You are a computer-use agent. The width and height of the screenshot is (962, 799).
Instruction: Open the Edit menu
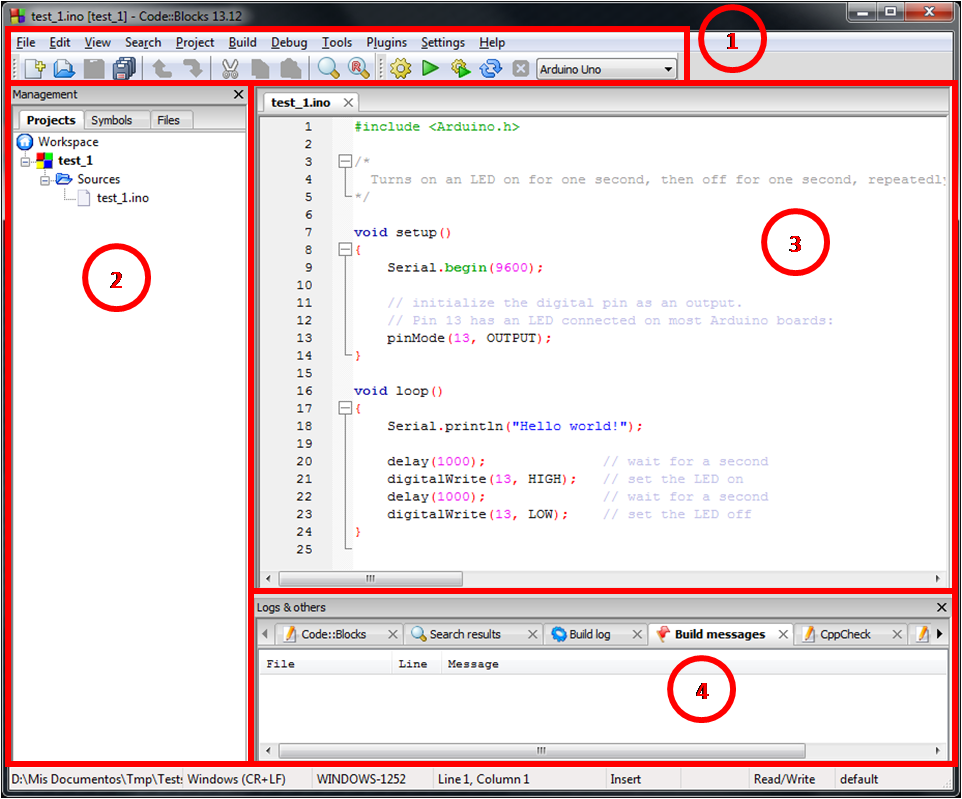tap(60, 42)
